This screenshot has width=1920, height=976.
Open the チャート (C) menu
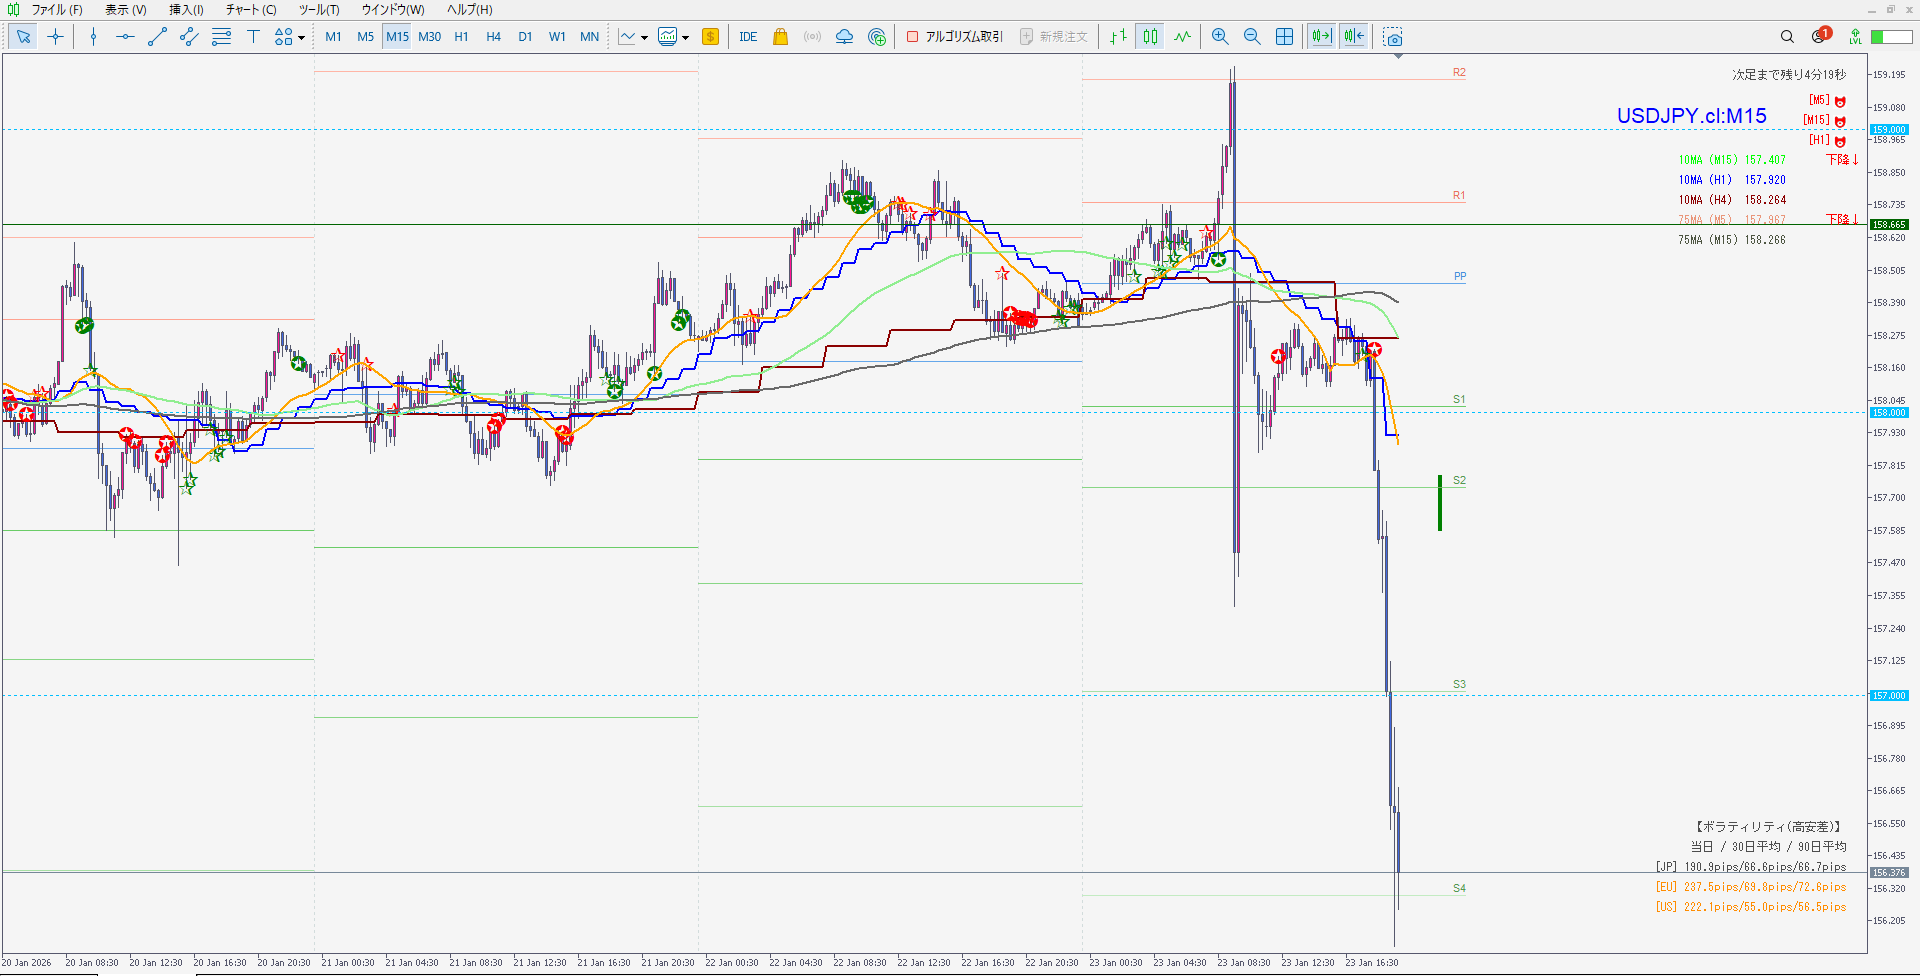[x=250, y=10]
